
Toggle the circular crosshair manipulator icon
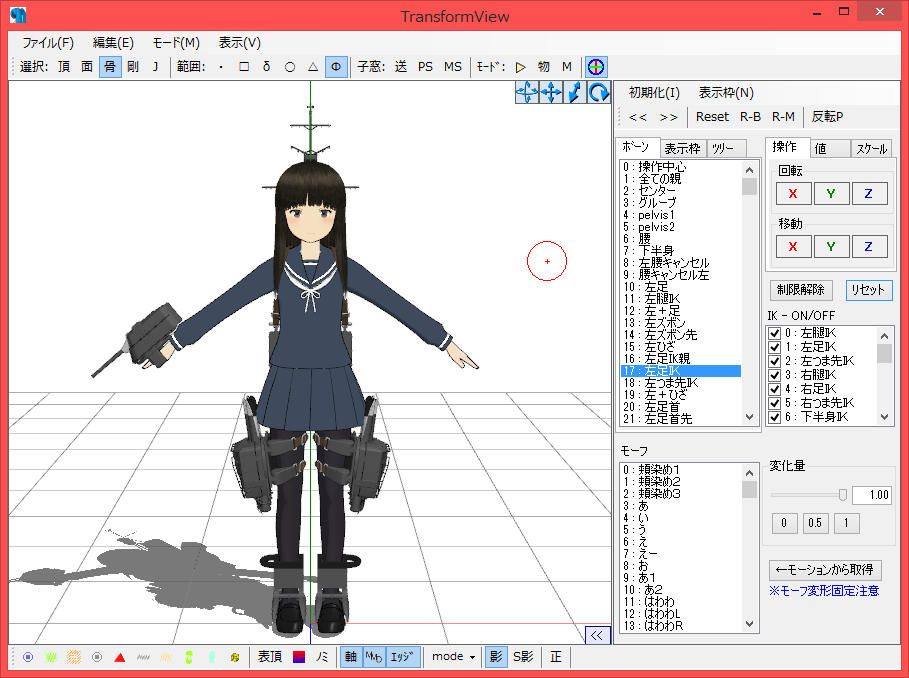coord(596,67)
